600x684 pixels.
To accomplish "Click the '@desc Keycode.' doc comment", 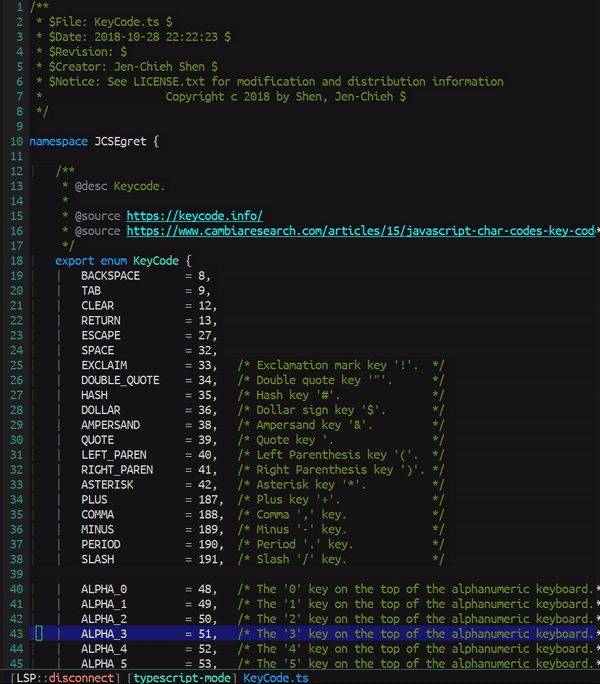I will pyautogui.click(x=113, y=186).
